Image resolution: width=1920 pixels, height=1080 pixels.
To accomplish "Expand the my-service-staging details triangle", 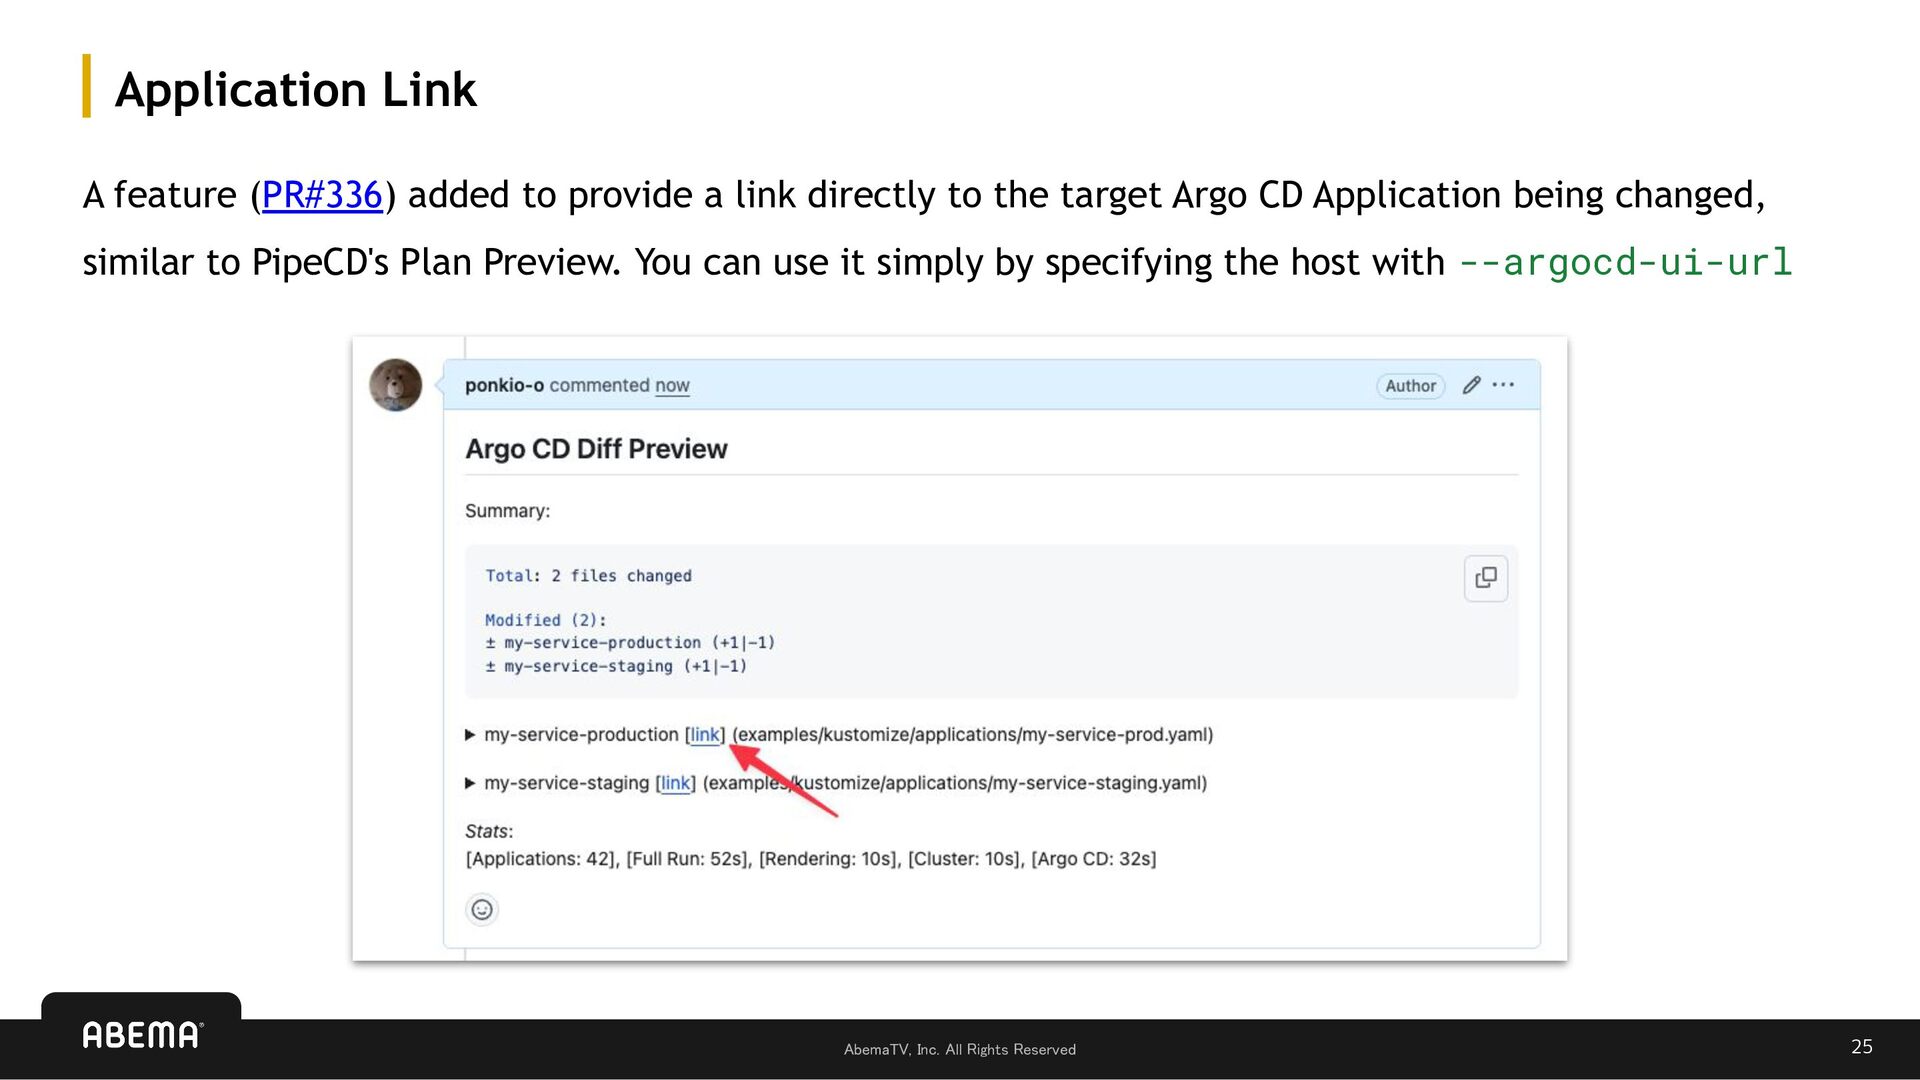I will (470, 783).
